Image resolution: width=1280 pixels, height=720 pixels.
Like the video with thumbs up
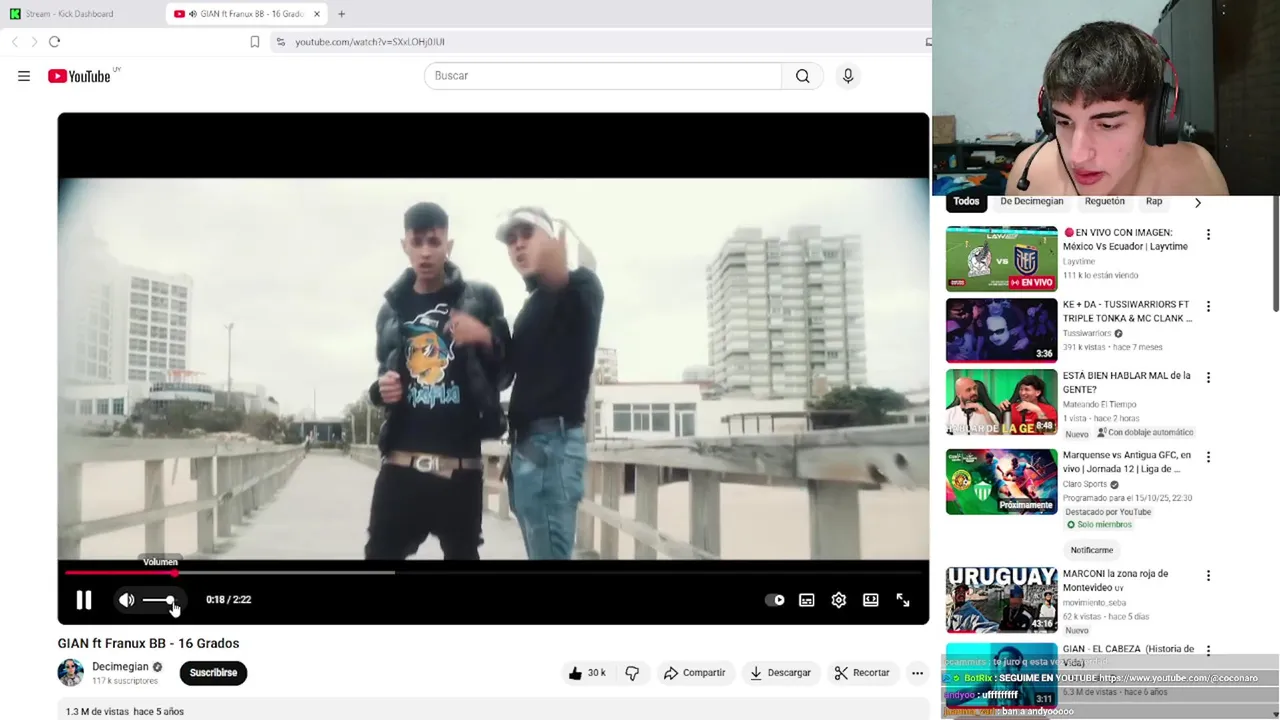coord(586,673)
